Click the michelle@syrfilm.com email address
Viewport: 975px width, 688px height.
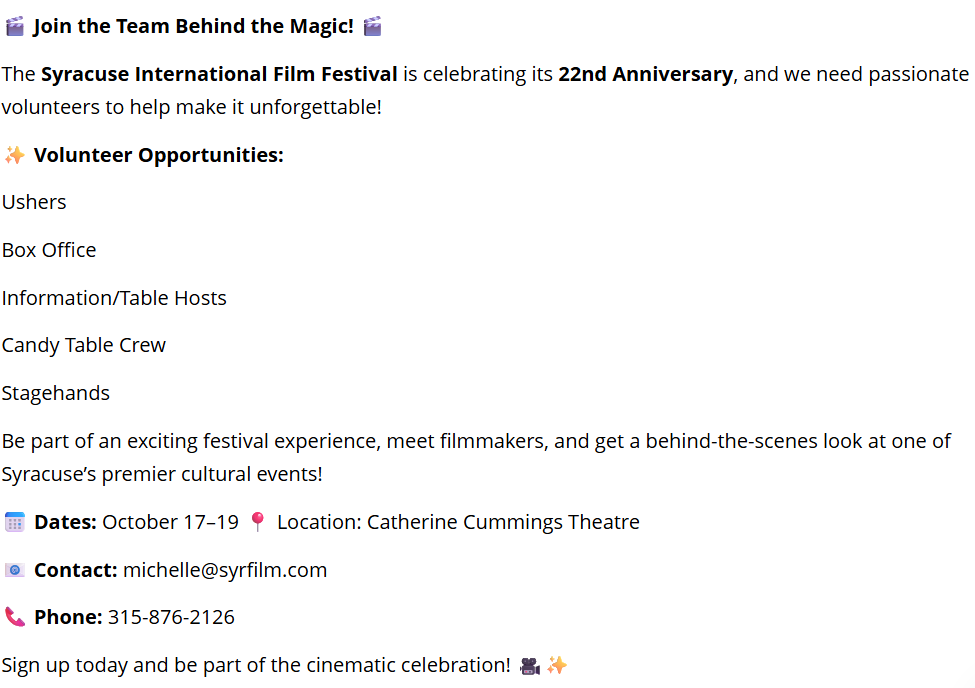coord(225,570)
